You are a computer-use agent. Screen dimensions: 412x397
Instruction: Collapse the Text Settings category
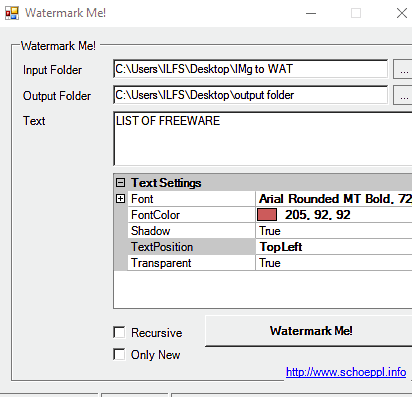pos(120,183)
